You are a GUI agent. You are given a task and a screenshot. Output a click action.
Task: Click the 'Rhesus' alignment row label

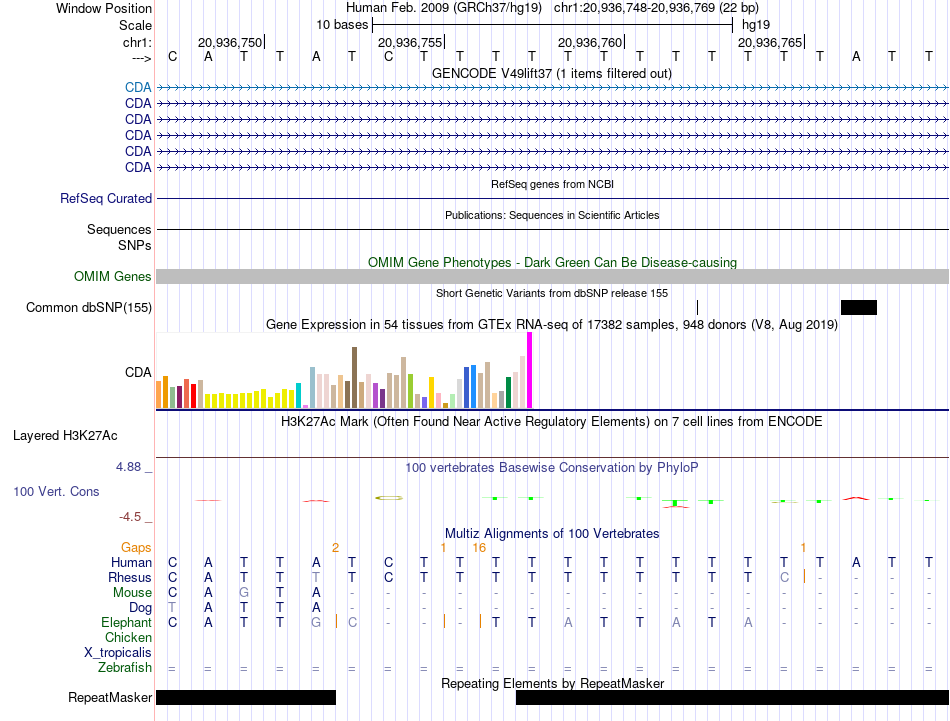[x=130, y=577]
